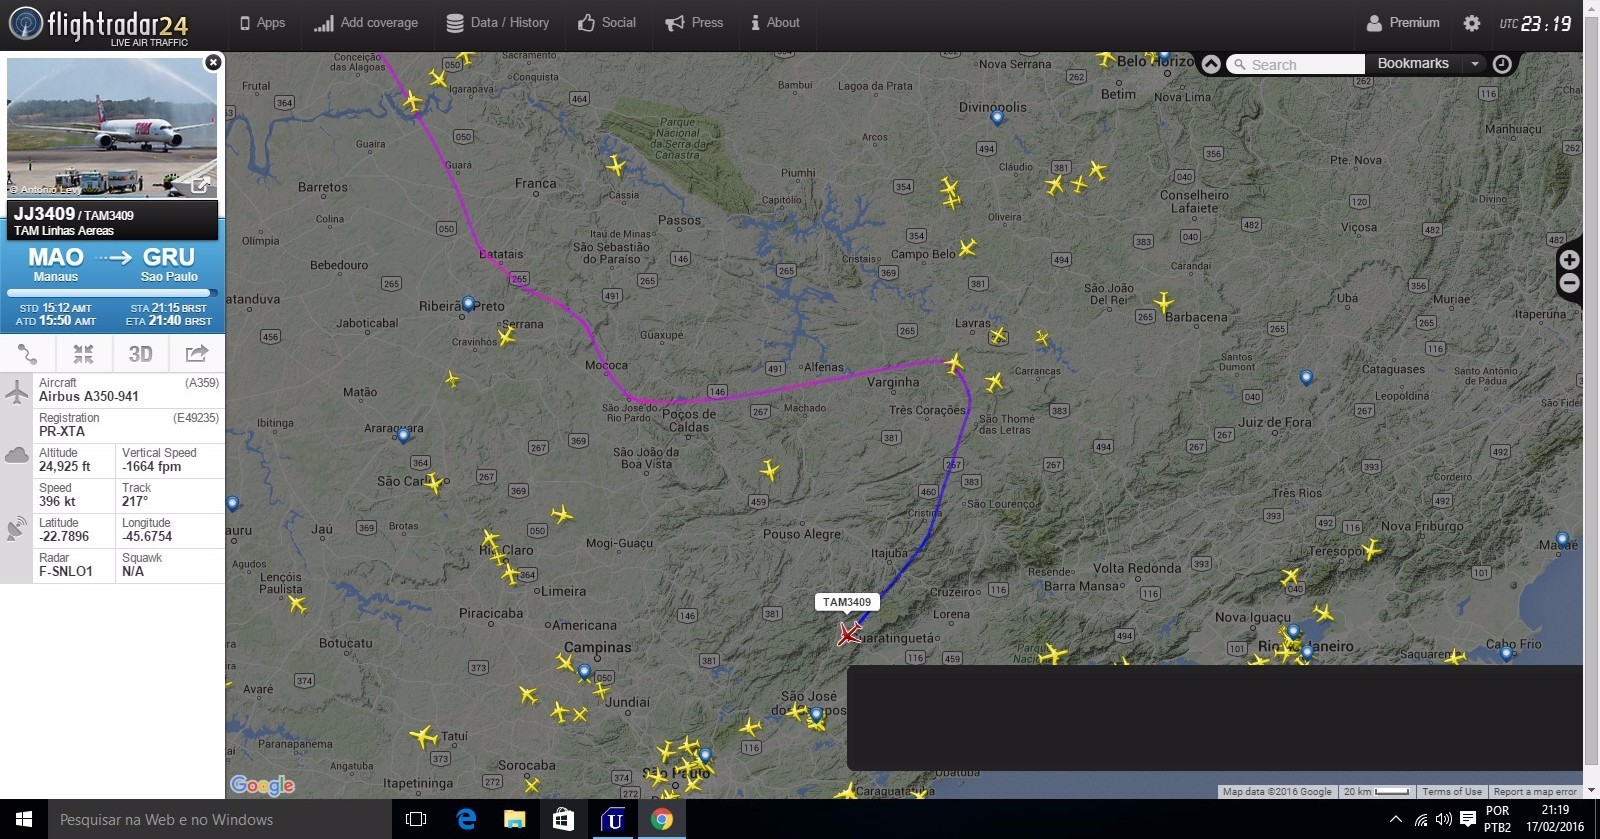This screenshot has width=1600, height=839.
Task: Select yellow aircraft near Barbacena
Action: (x=1163, y=301)
